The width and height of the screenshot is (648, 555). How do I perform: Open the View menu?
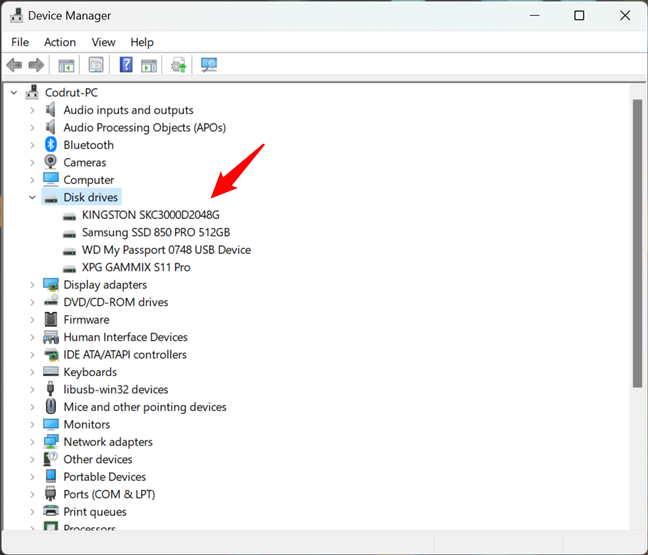[103, 42]
